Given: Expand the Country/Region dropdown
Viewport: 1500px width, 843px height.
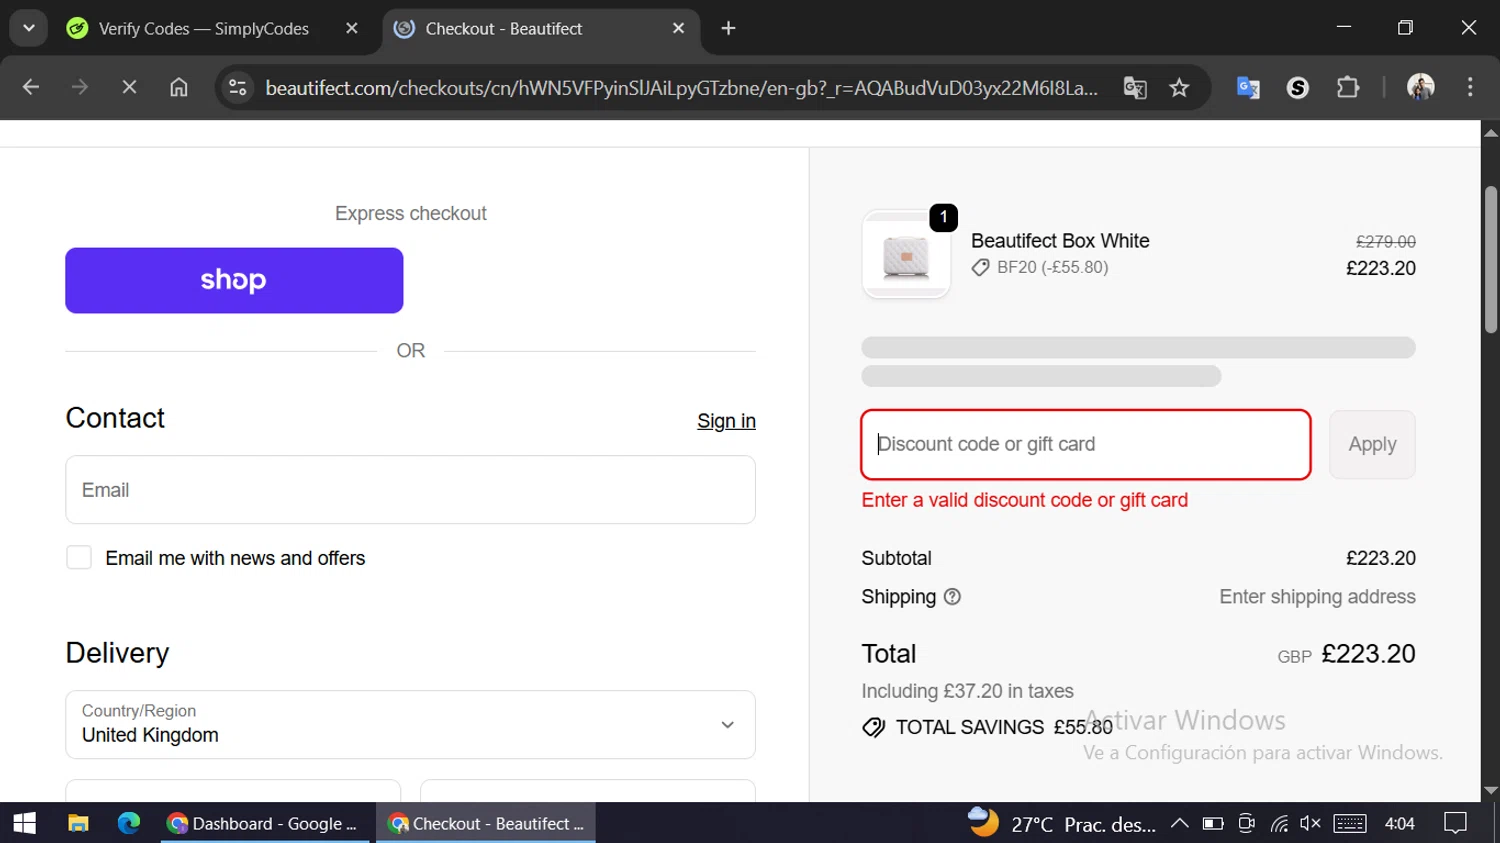Looking at the screenshot, I should [x=410, y=724].
